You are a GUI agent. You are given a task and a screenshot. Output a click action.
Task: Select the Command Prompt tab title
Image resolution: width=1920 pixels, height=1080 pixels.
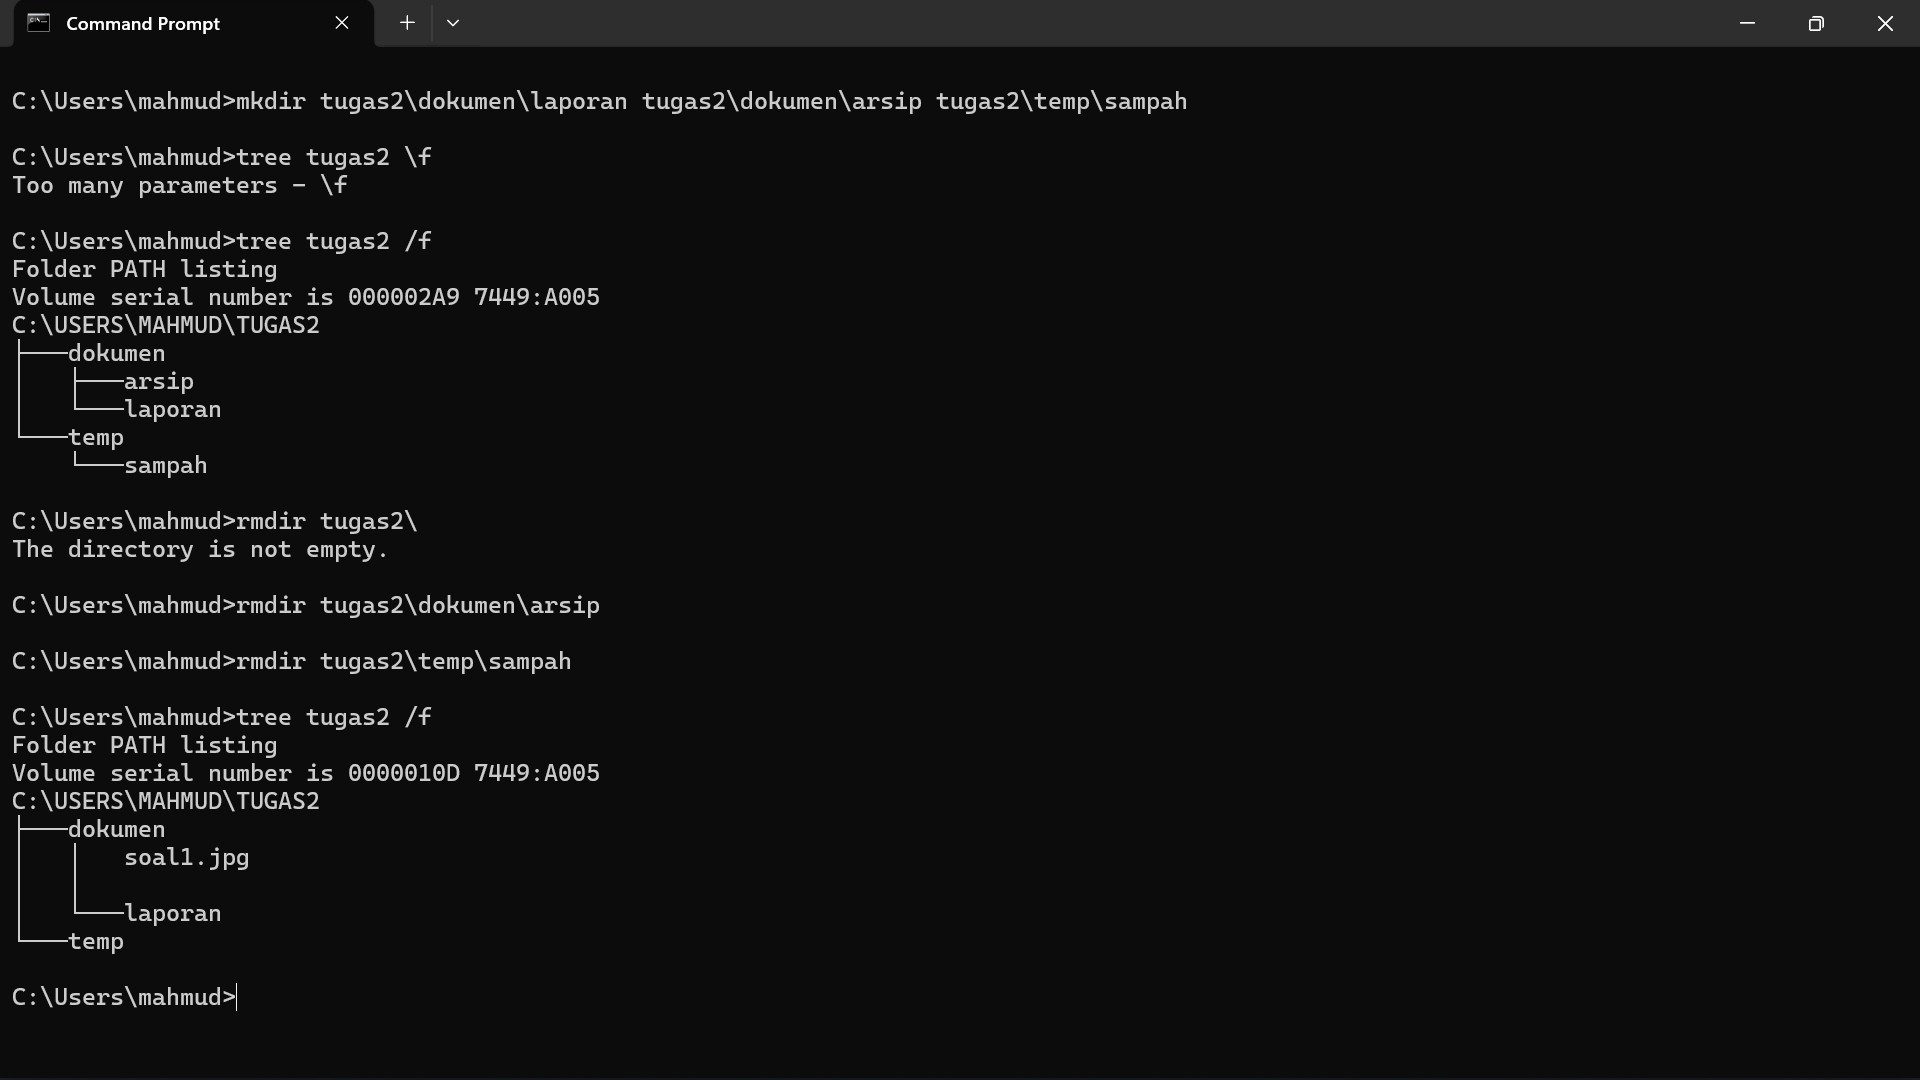click(143, 23)
